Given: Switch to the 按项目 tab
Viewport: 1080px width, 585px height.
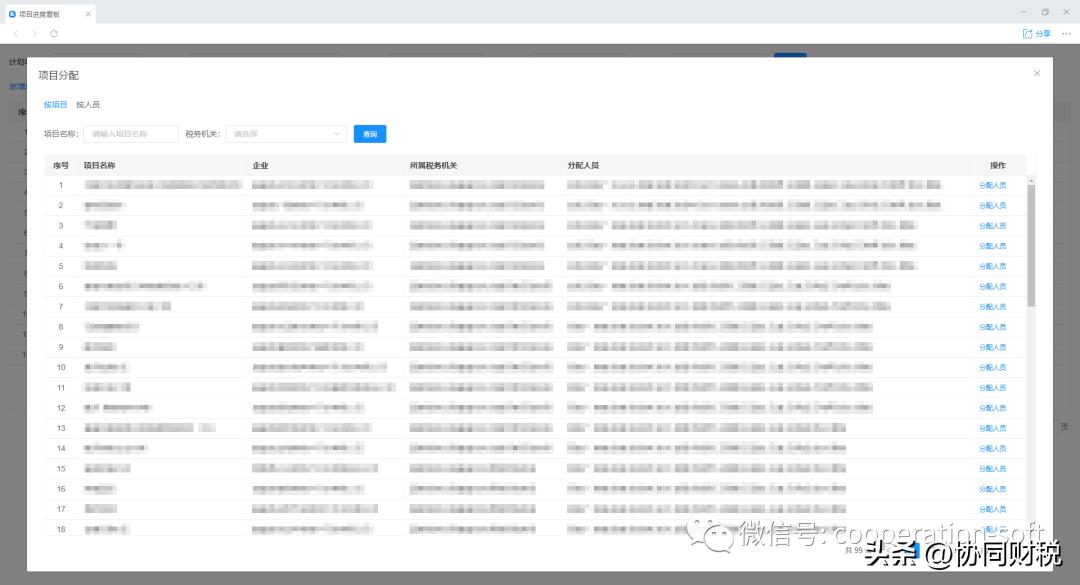Looking at the screenshot, I should tap(55, 104).
